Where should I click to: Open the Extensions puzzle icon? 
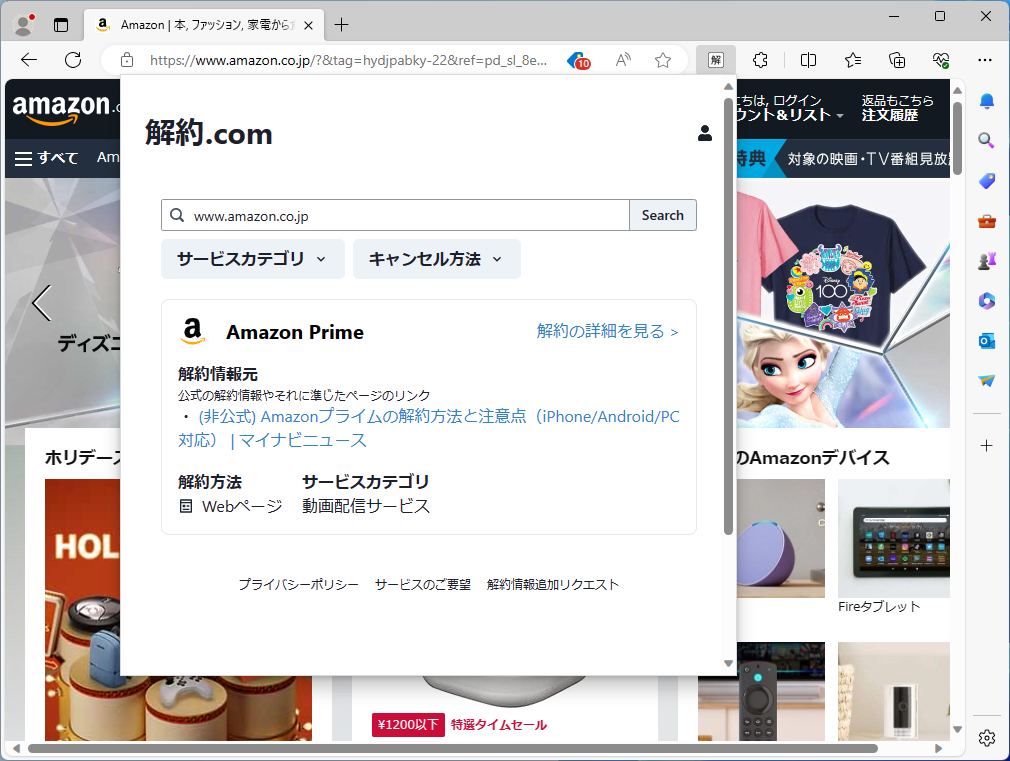pyautogui.click(x=760, y=60)
